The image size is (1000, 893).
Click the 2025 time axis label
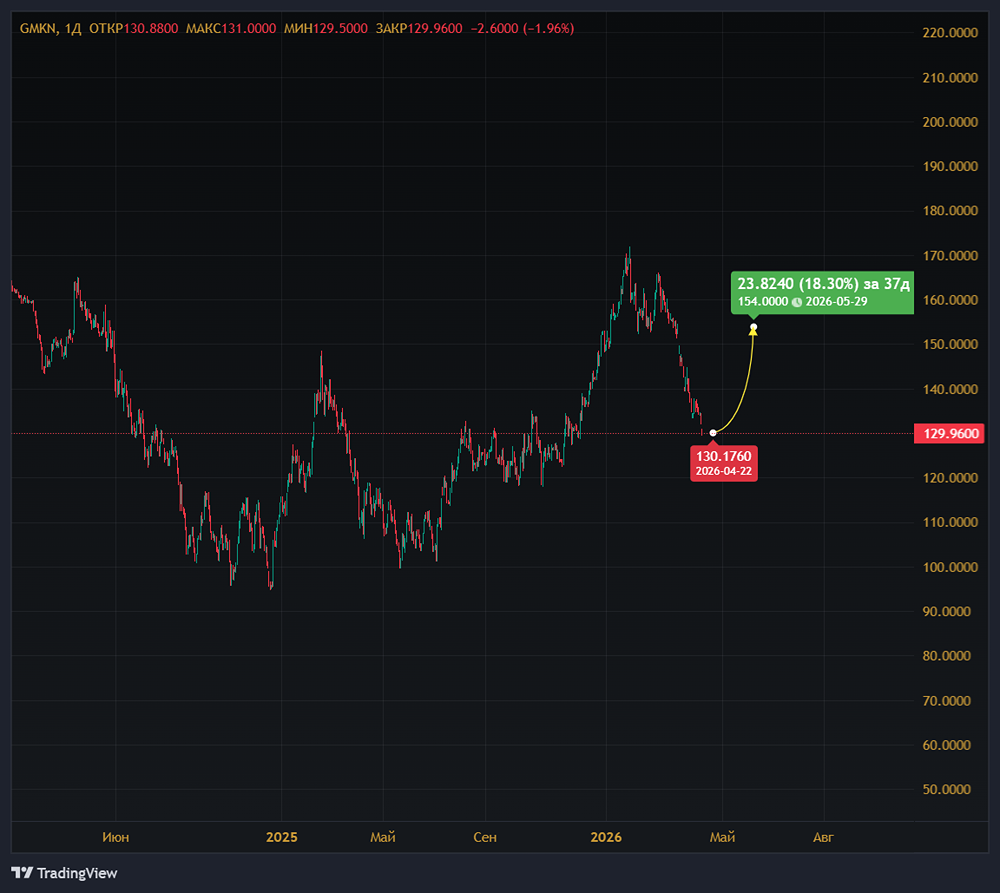point(281,838)
